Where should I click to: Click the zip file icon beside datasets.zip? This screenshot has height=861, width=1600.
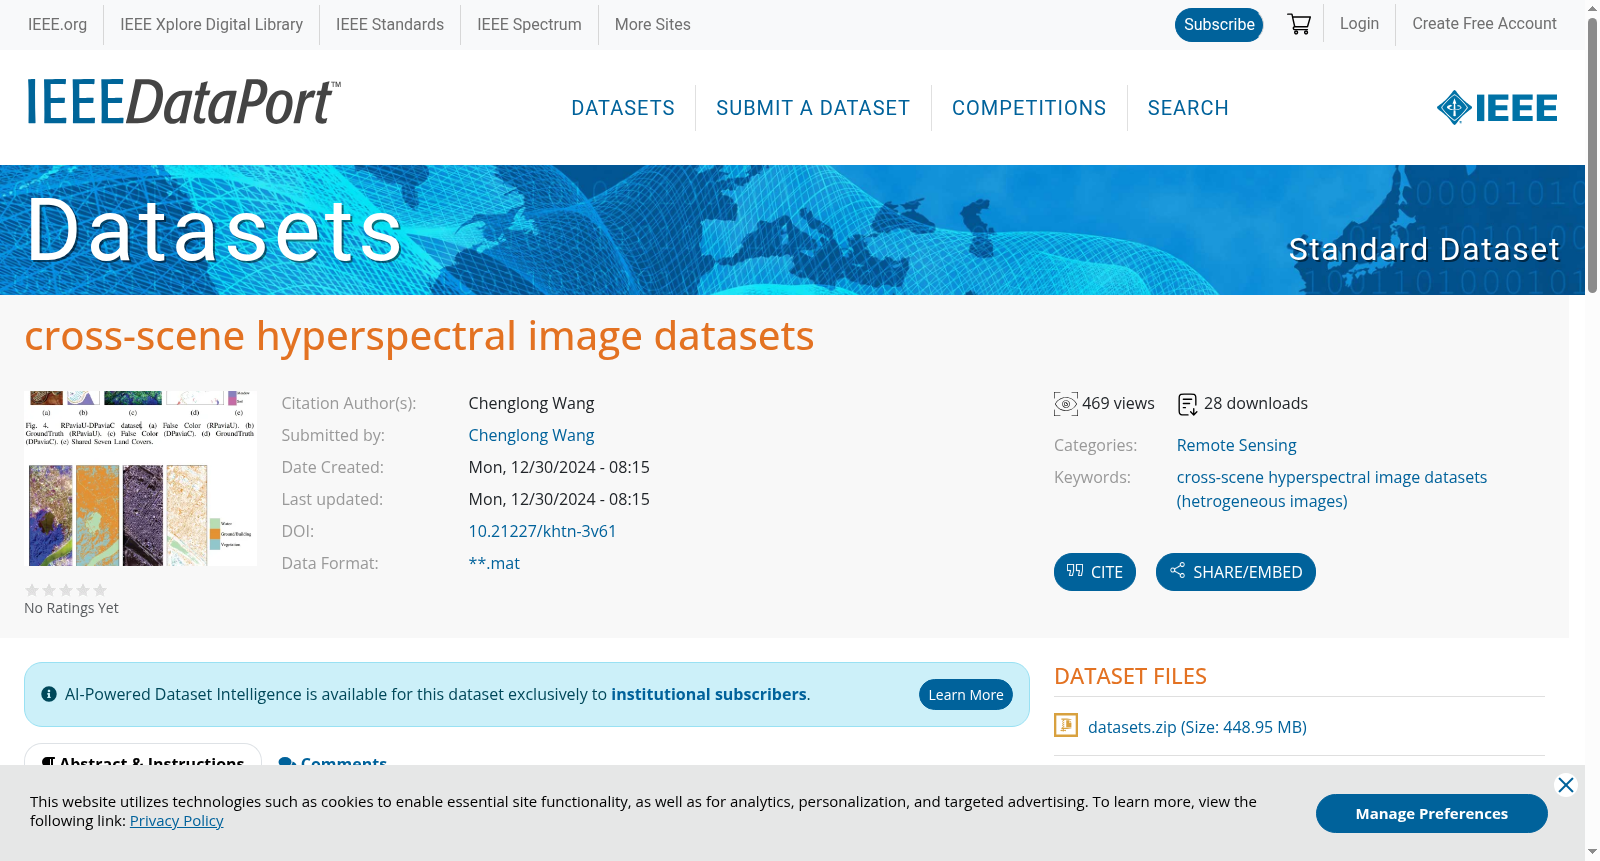[1066, 725]
